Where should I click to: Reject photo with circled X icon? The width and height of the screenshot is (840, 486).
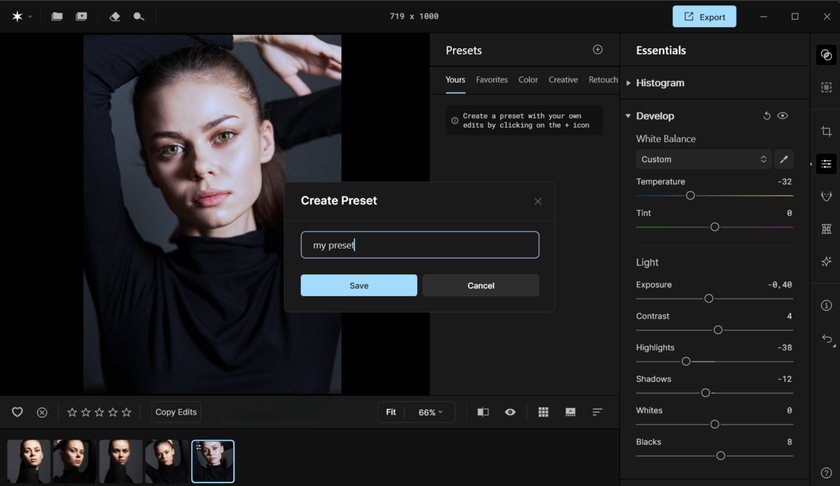pos(42,412)
